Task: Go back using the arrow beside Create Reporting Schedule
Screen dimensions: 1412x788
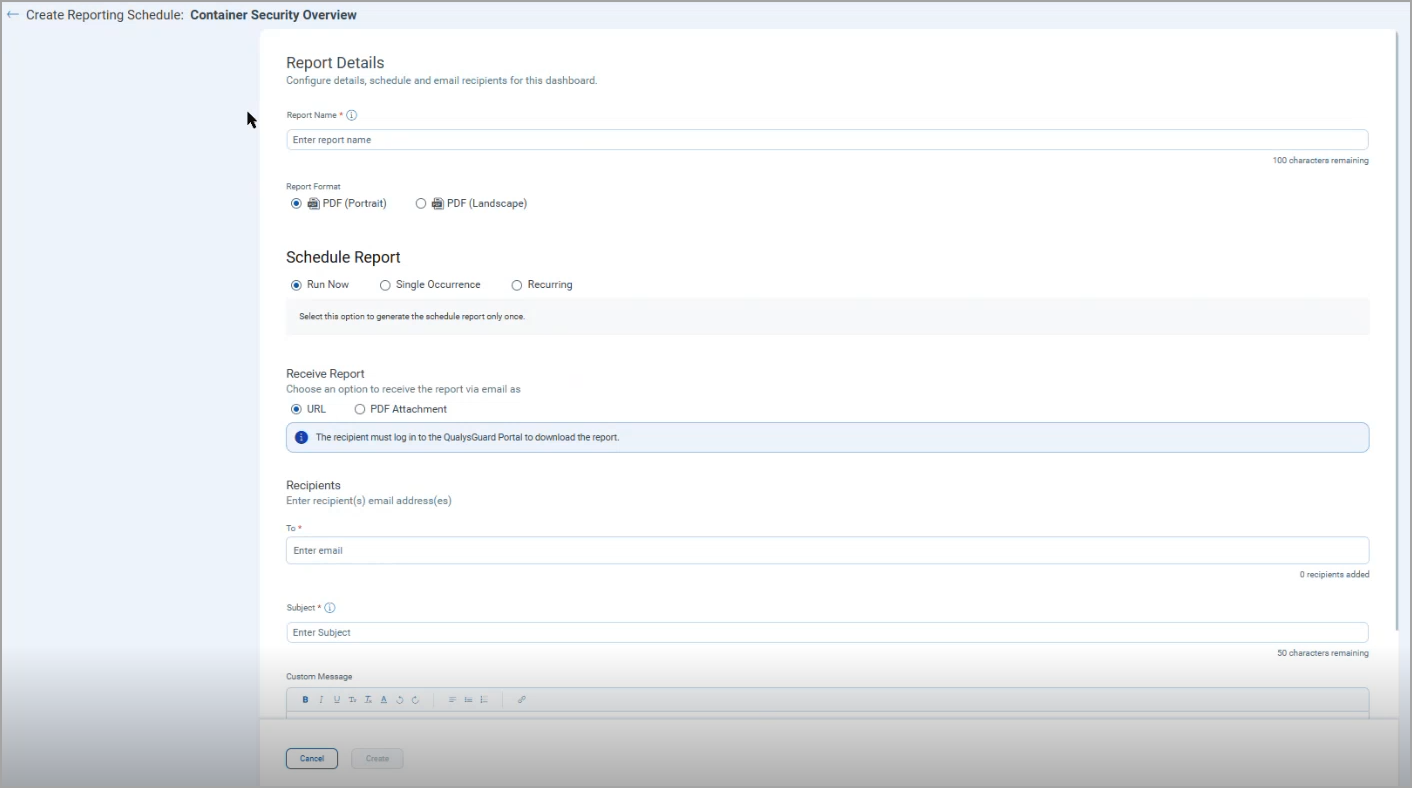Action: (x=13, y=15)
